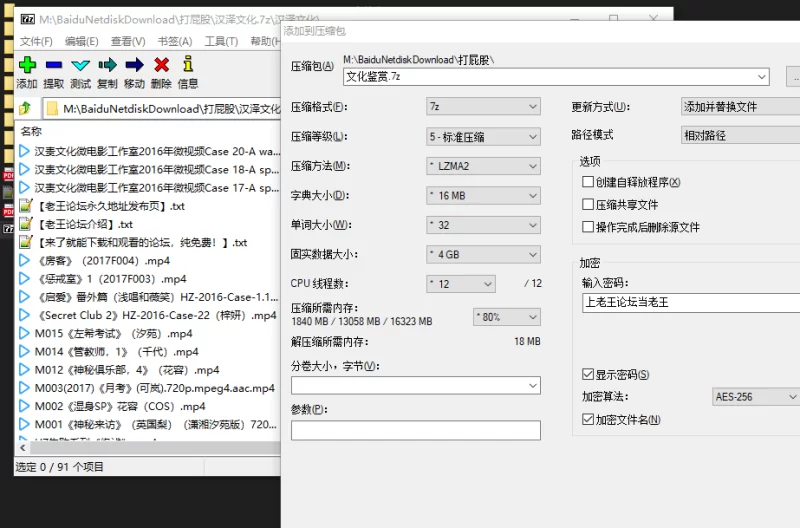
Task: Enable the create self-extracting archive (创建自释放程序) checkbox
Action: tap(588, 182)
